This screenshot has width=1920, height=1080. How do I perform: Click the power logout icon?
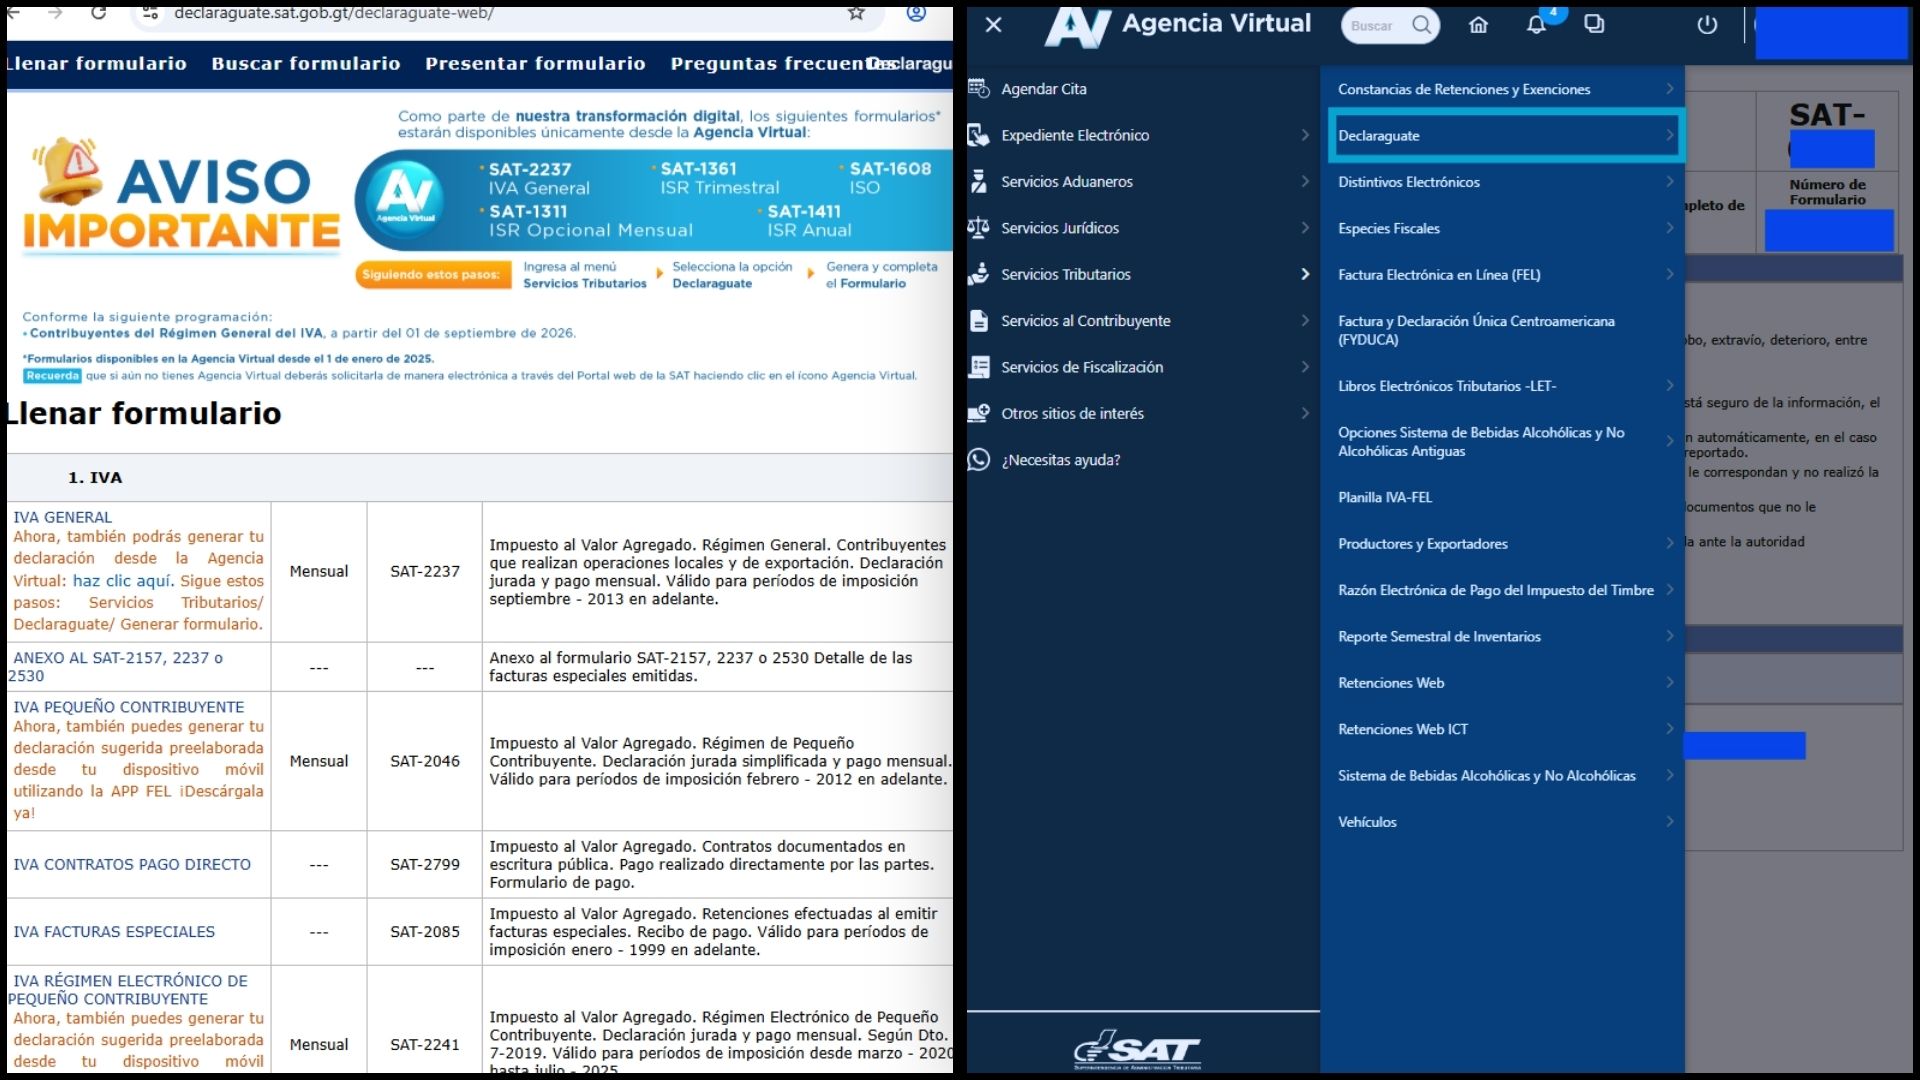1707,25
